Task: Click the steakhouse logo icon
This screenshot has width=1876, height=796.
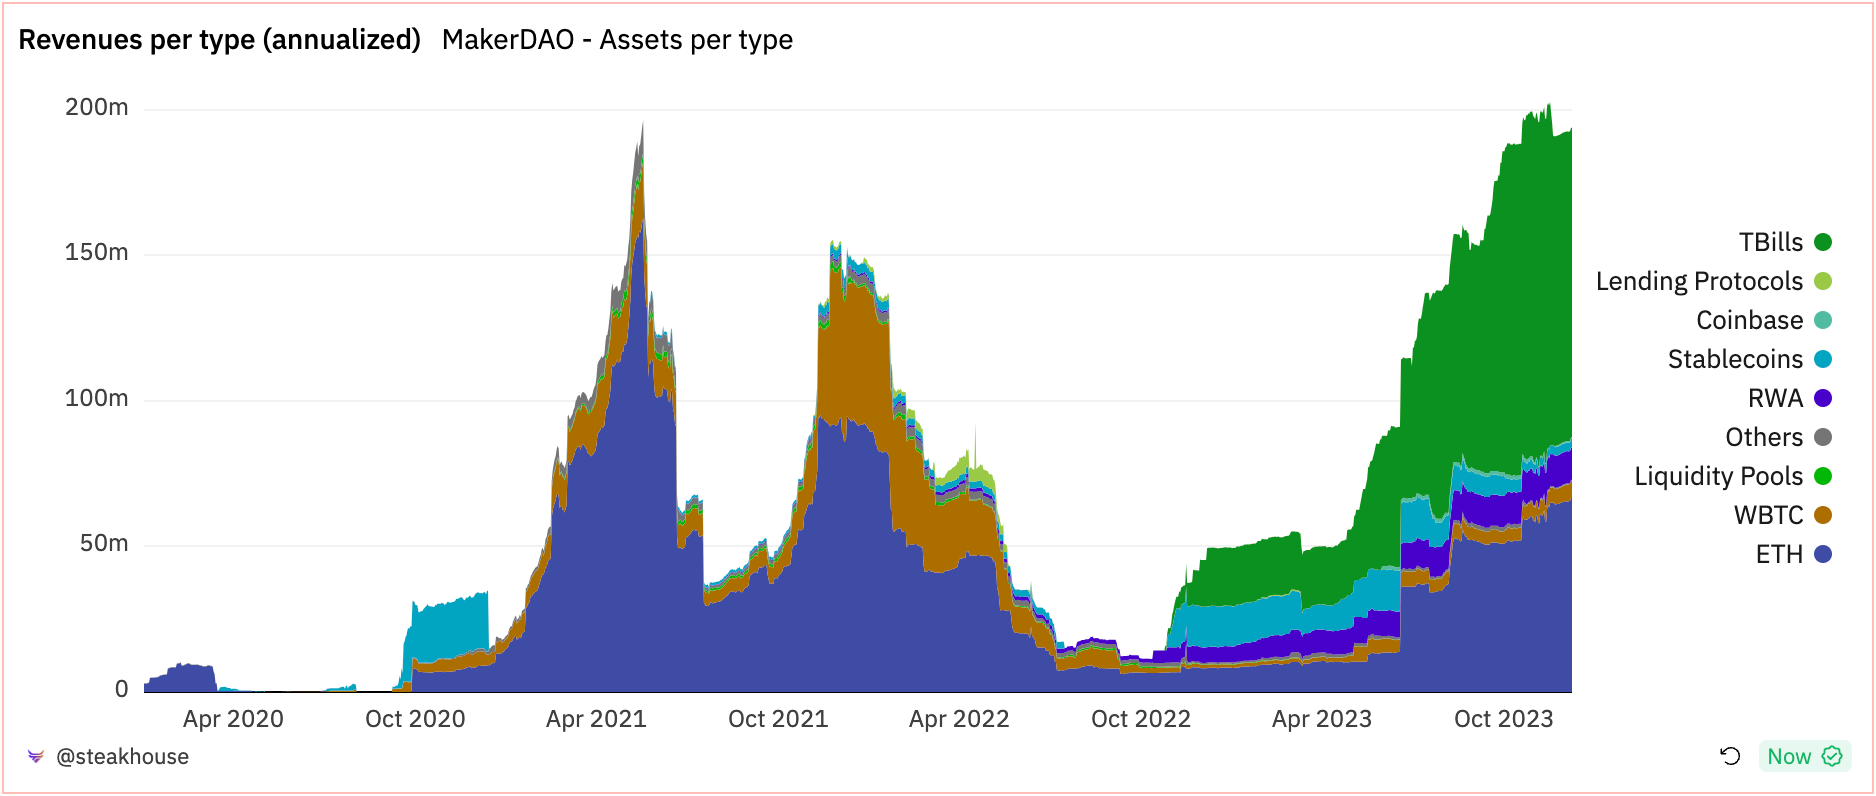Action: (36, 757)
